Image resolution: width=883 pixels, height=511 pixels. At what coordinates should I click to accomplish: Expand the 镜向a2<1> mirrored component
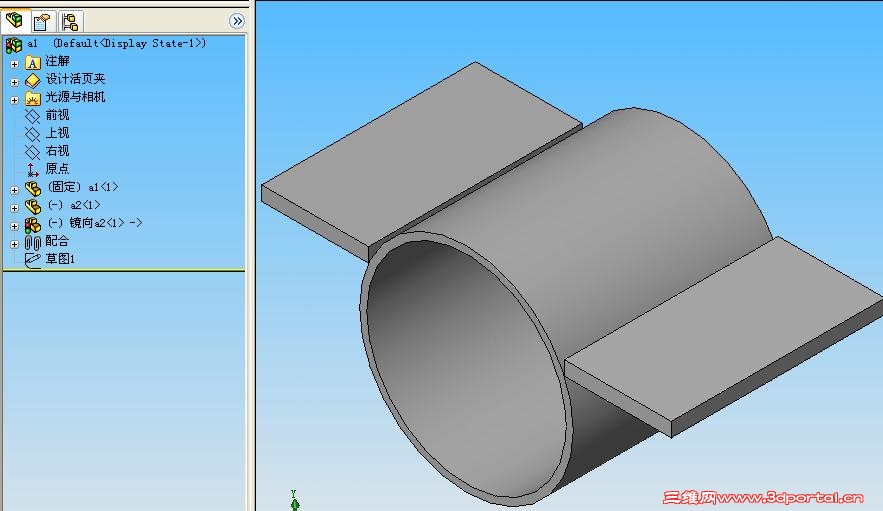coord(15,226)
